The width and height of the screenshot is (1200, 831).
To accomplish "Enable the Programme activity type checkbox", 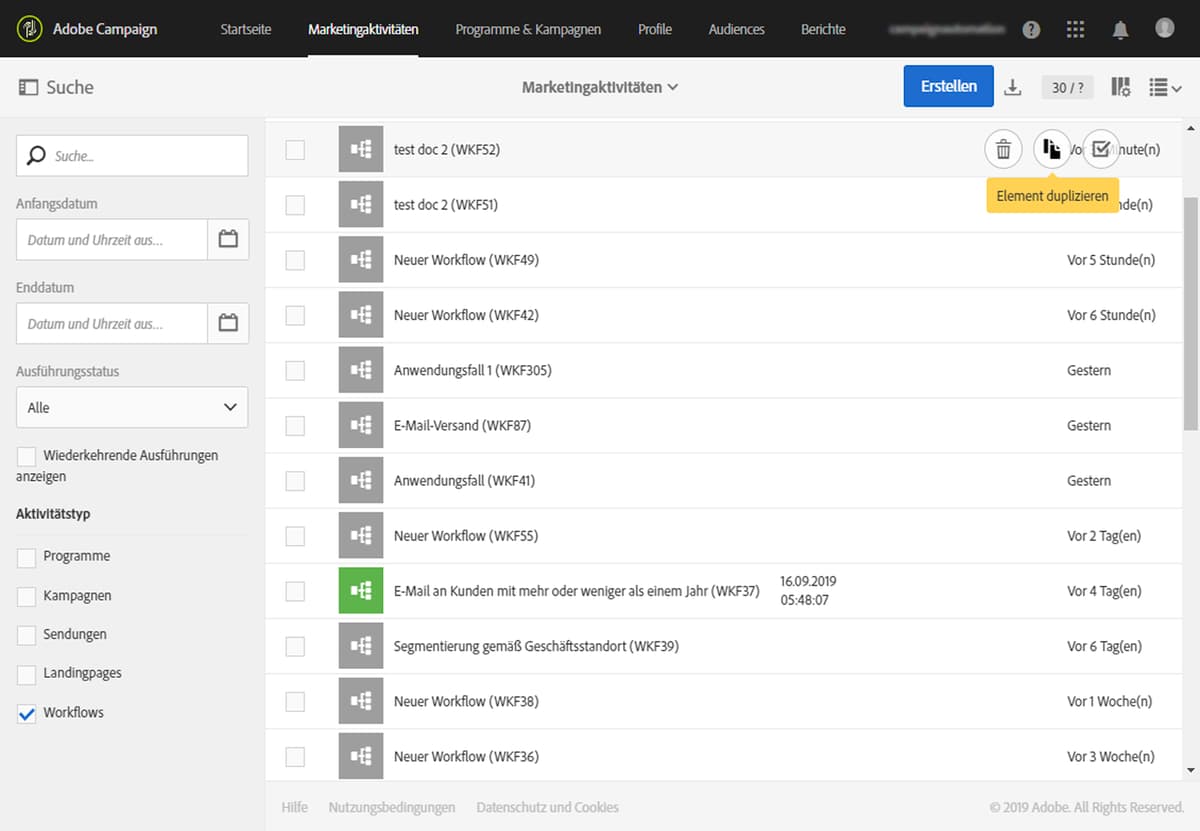I will [x=26, y=556].
